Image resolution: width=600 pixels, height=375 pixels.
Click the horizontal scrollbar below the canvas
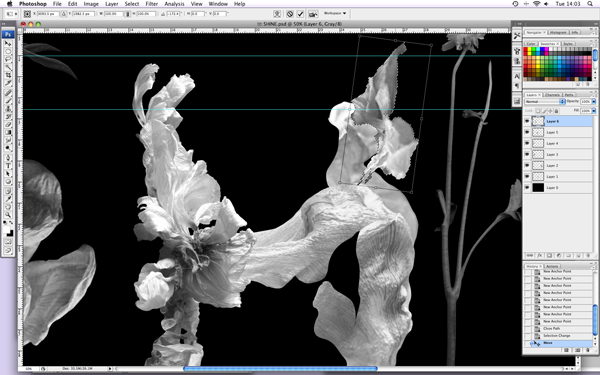(280, 368)
